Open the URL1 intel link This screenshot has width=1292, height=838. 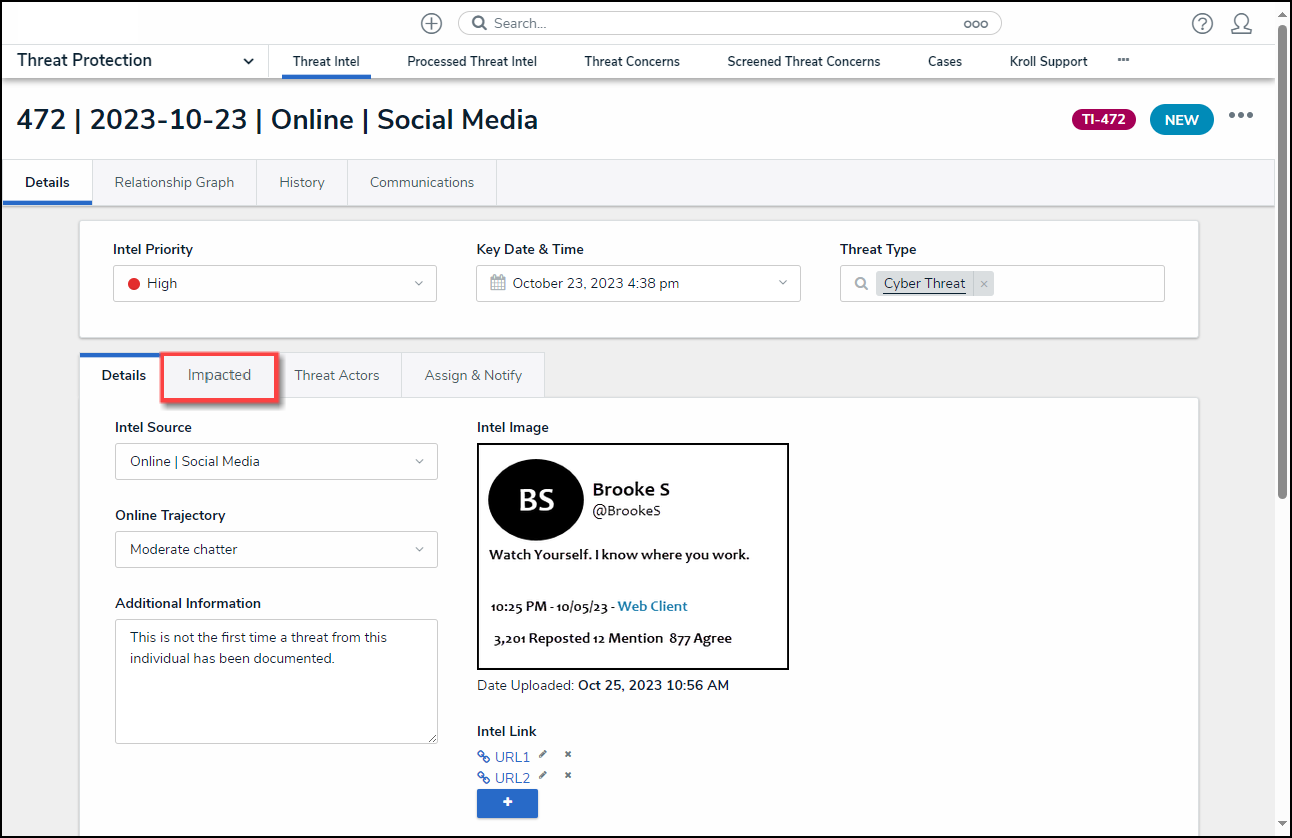pyautogui.click(x=512, y=757)
